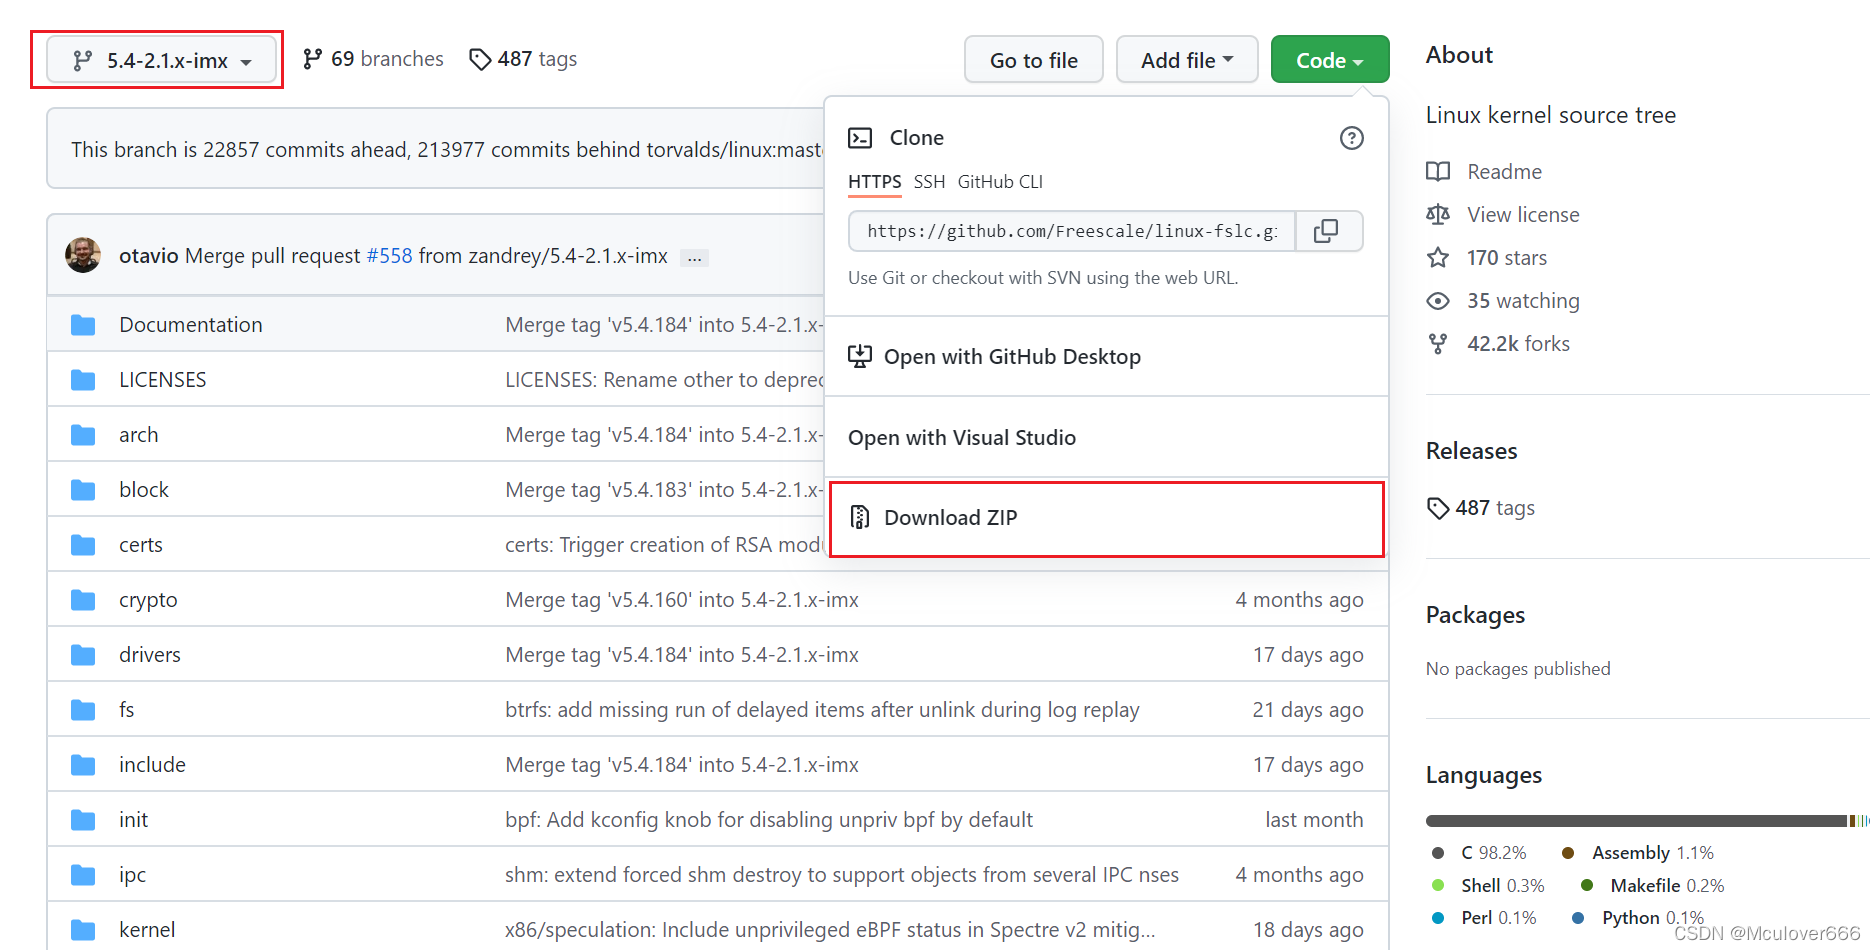Open the certs directory
The image size is (1876, 950).
141,545
